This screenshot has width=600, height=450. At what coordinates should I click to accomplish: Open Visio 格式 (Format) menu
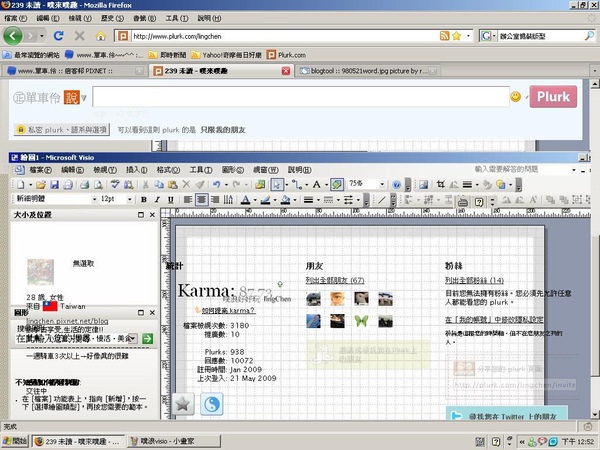168,170
